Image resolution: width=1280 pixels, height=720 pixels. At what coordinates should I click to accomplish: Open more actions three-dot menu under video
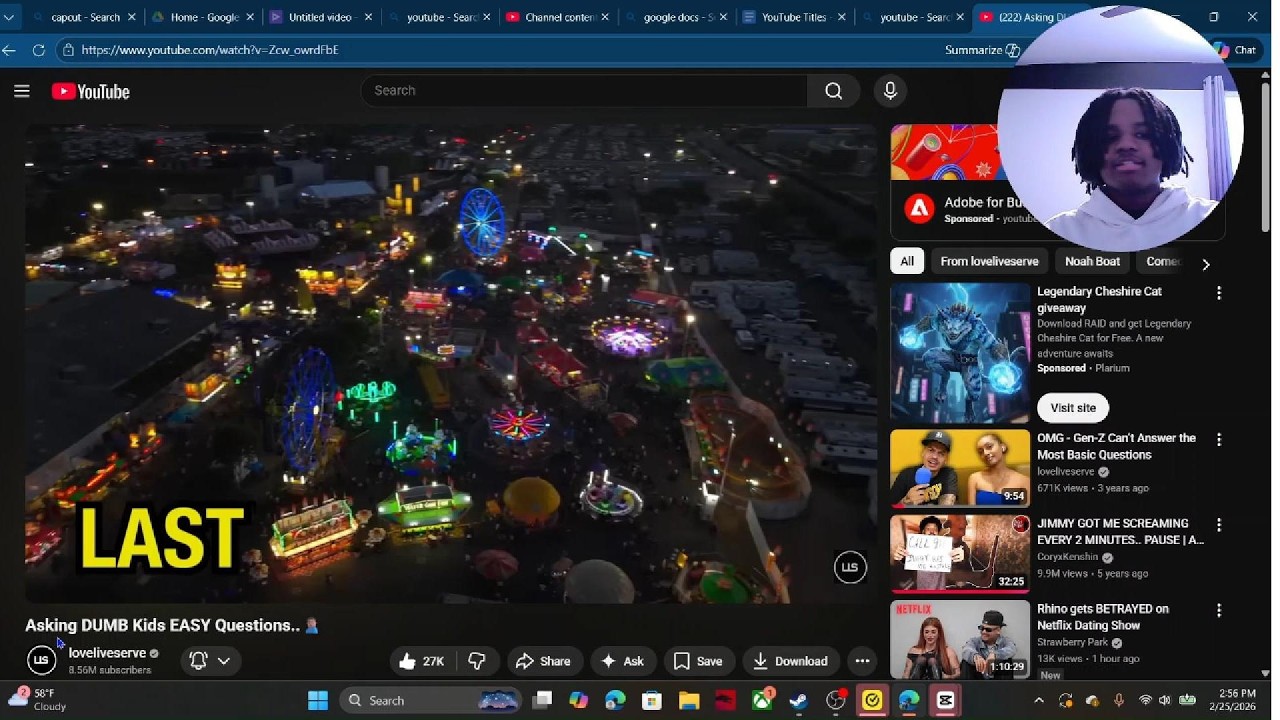coord(862,661)
